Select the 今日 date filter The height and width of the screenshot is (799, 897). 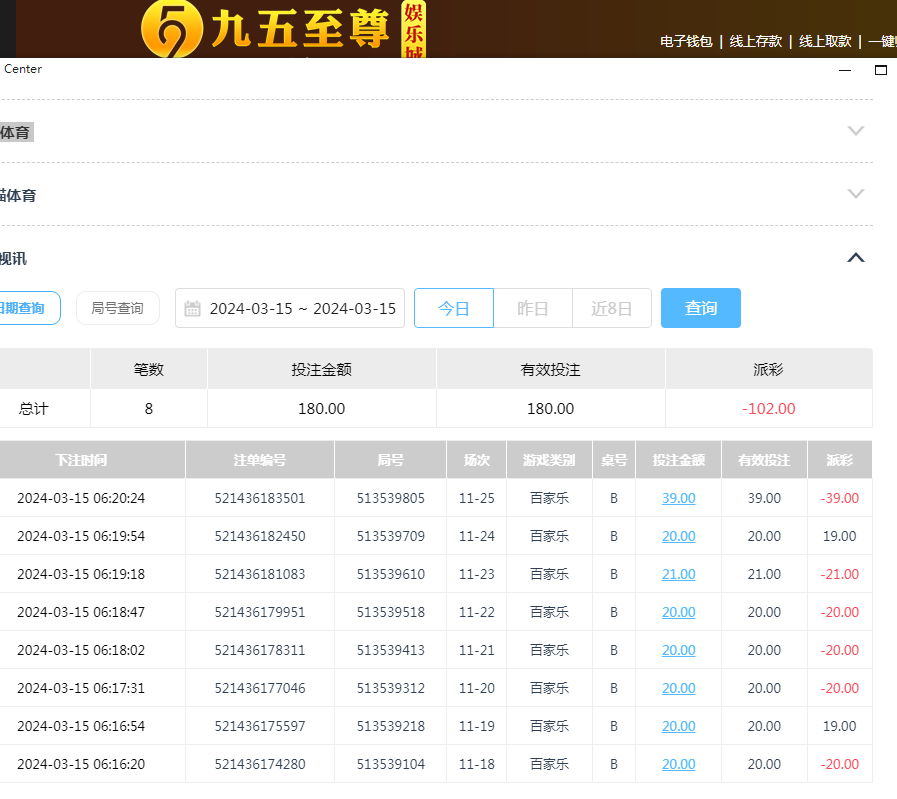(x=454, y=308)
